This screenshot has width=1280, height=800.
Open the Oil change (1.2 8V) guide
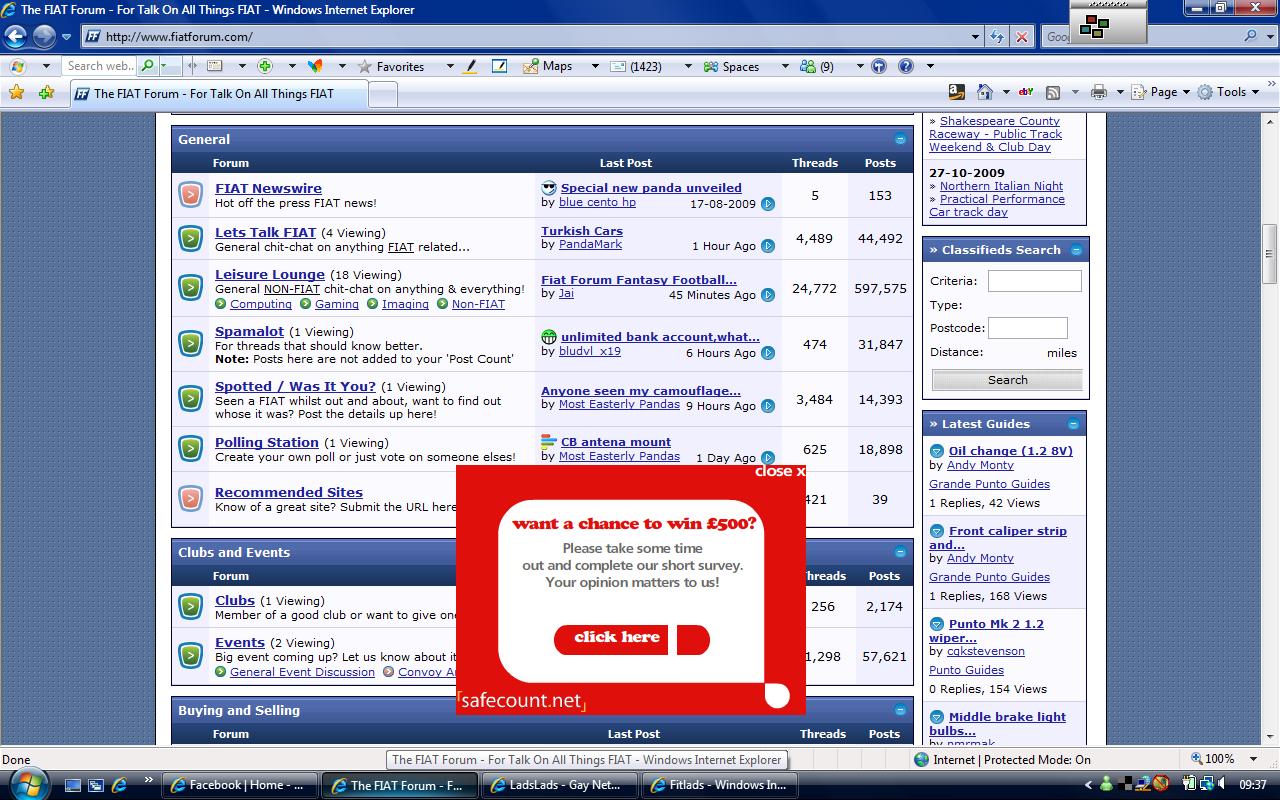pyautogui.click(x=1010, y=451)
